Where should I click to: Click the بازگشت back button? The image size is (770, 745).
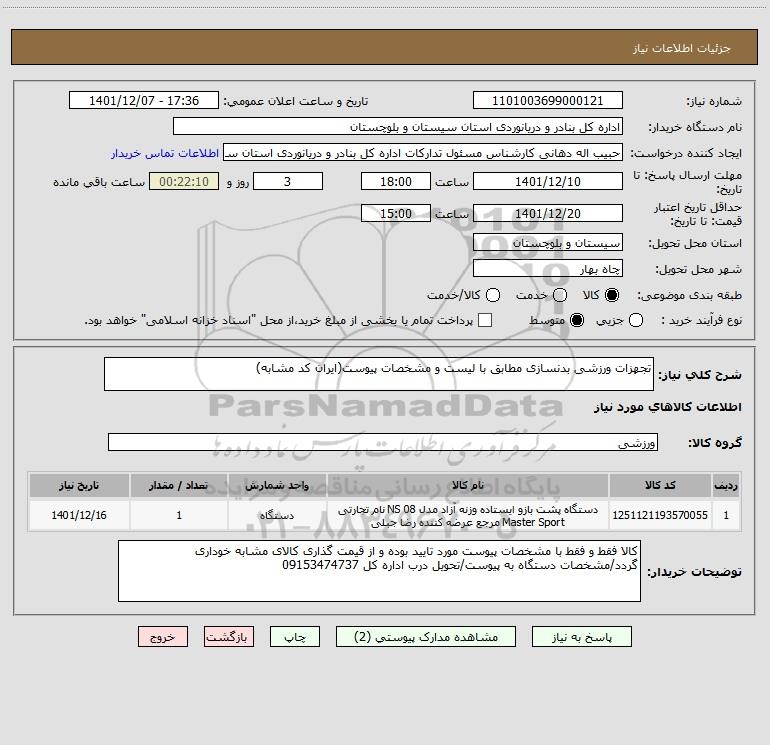point(229,637)
